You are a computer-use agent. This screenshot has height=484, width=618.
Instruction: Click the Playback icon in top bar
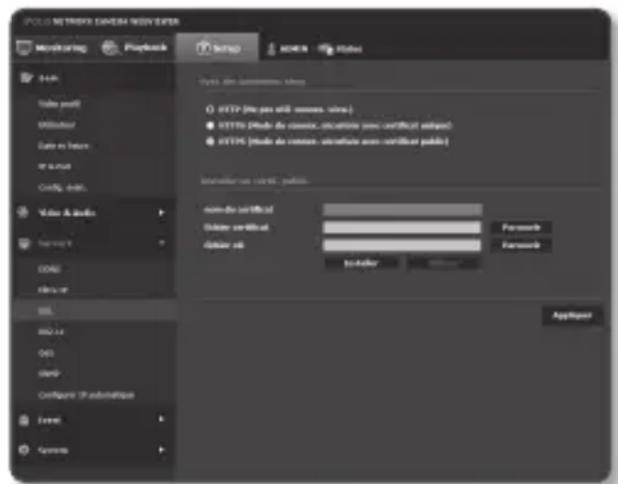[110, 48]
